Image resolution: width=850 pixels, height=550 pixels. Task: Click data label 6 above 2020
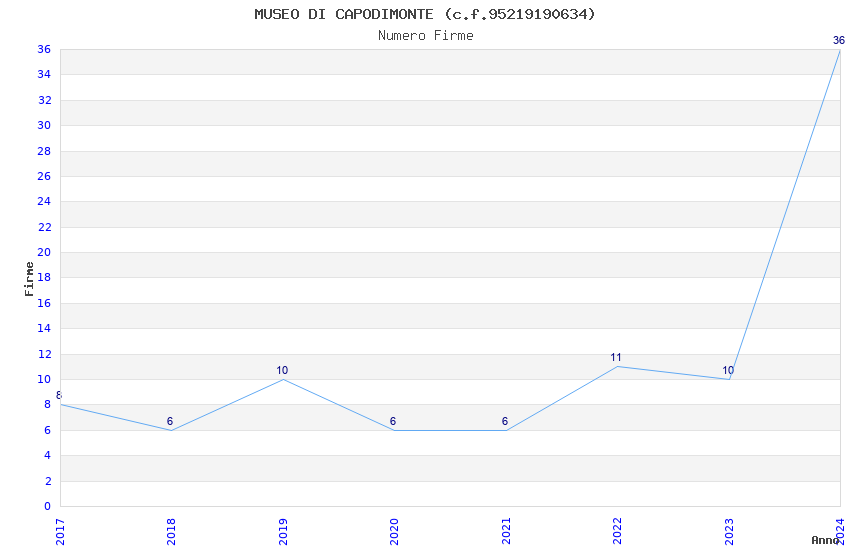point(393,421)
